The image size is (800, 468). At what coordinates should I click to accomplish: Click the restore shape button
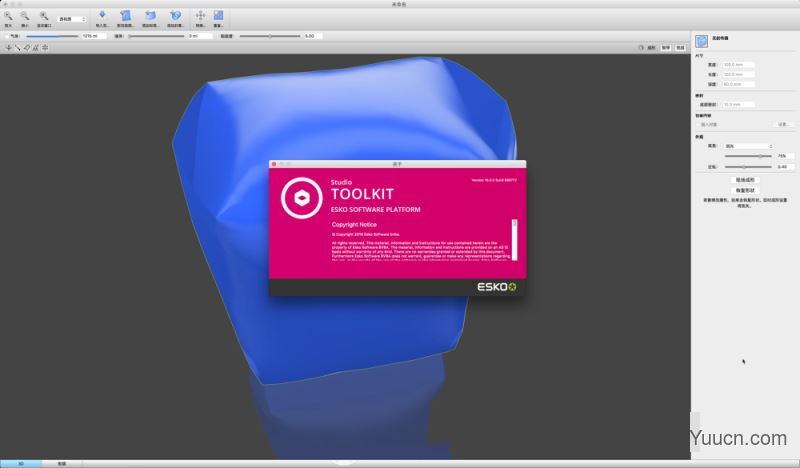click(x=745, y=190)
